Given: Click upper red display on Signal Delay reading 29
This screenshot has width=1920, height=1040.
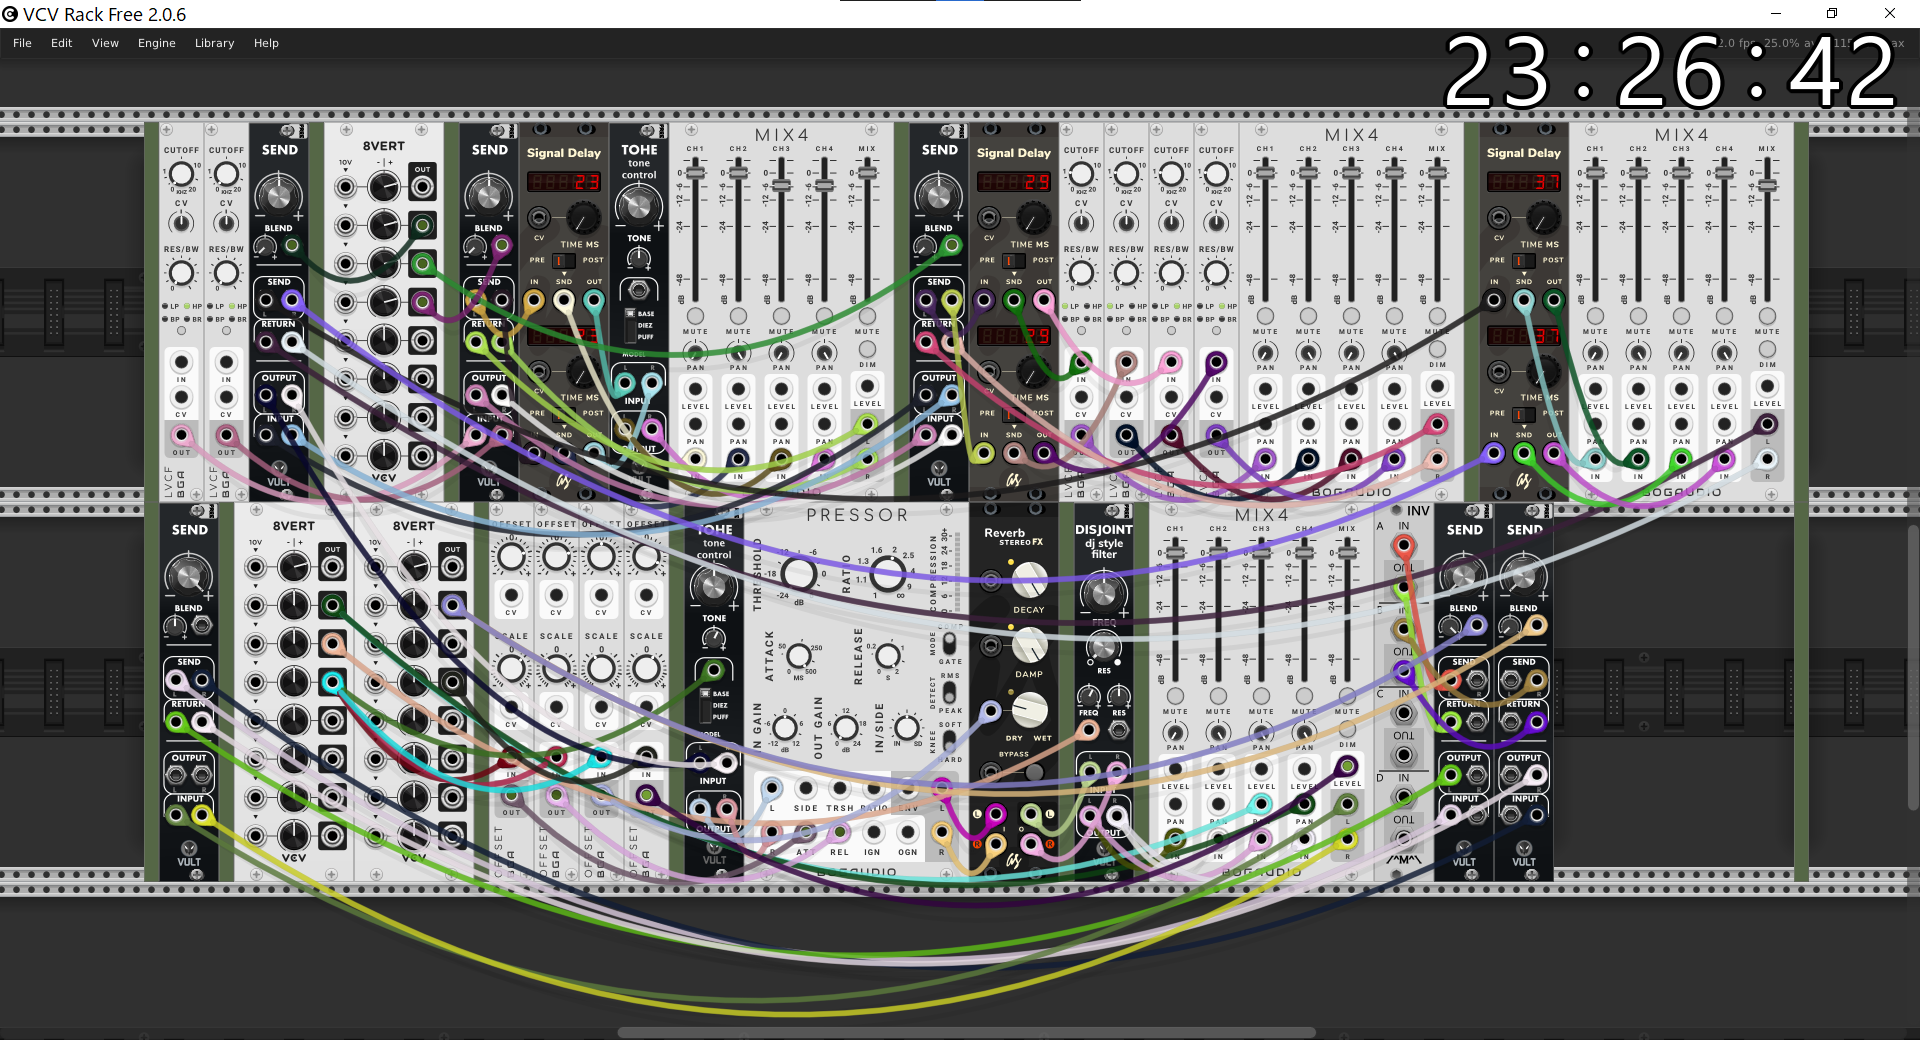Looking at the screenshot, I should click(x=1014, y=182).
